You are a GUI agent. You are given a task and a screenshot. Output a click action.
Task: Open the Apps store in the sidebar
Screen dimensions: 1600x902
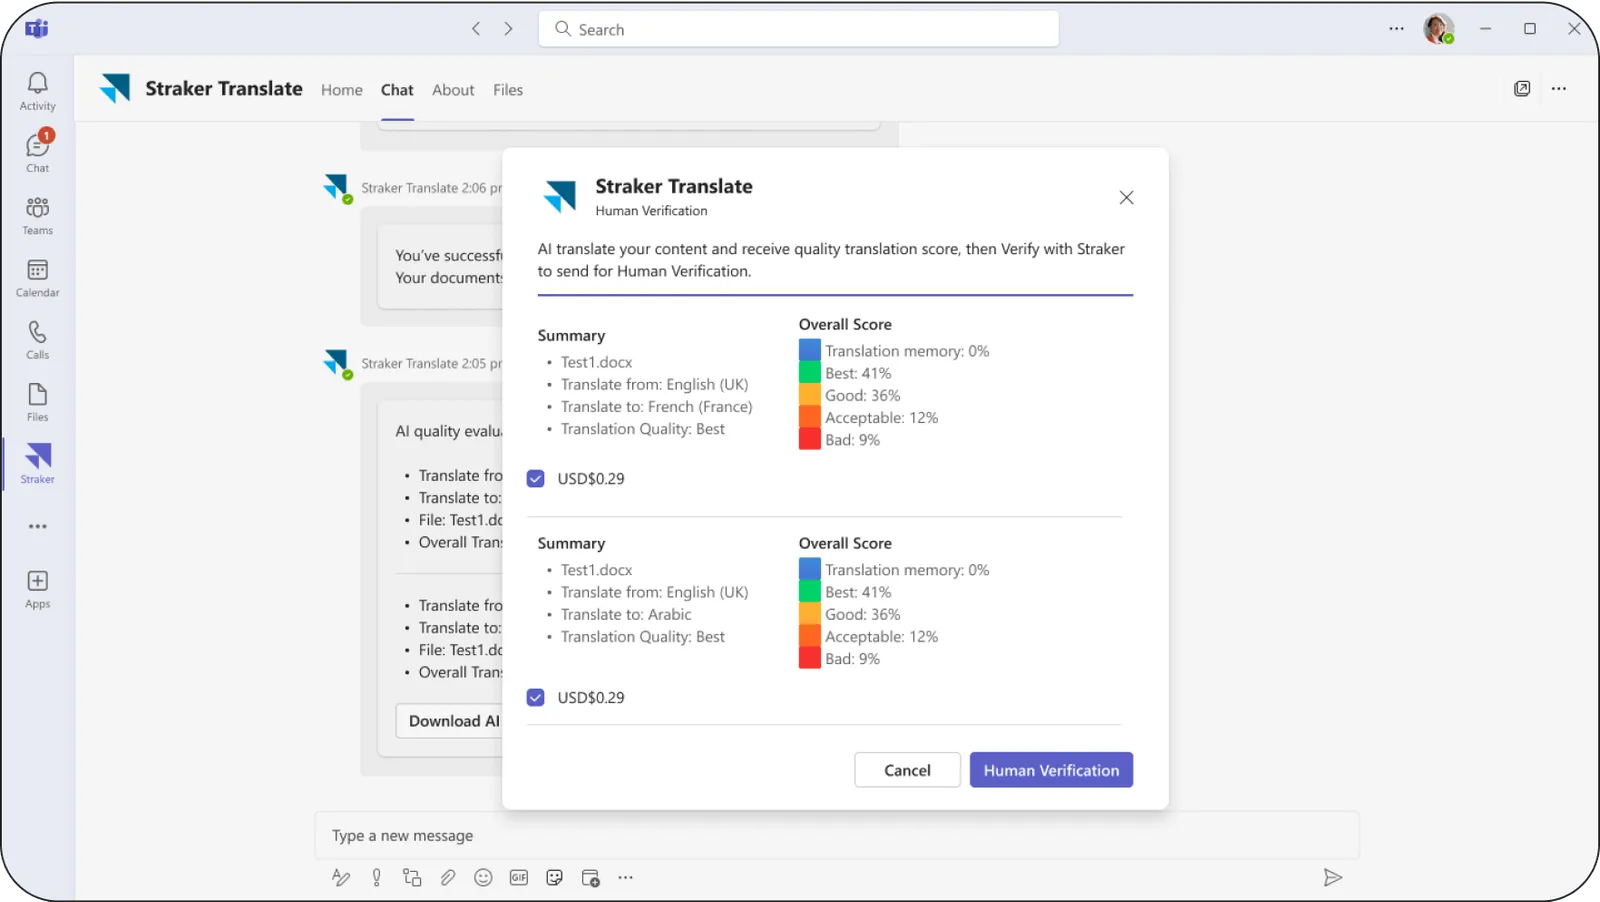point(37,589)
